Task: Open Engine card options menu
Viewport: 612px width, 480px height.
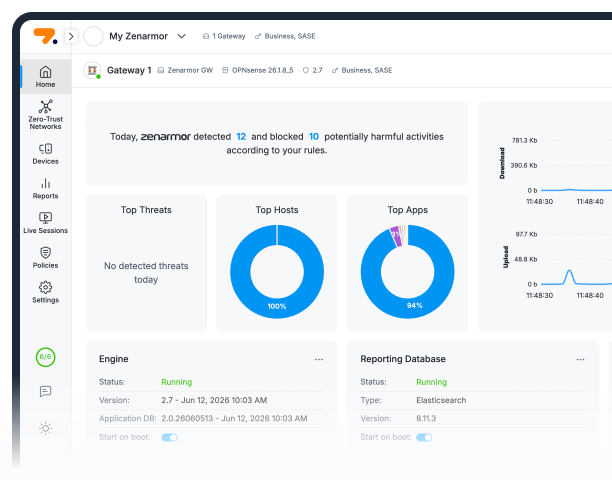Action: point(319,359)
